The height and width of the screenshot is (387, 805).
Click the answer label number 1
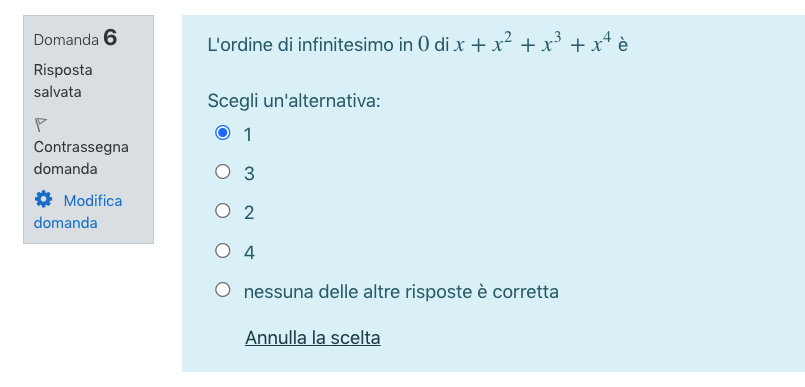[248, 135]
